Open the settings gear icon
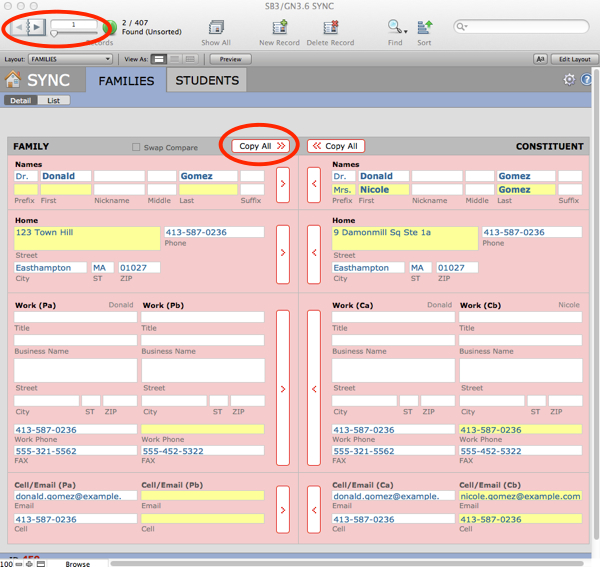Image resolution: width=600 pixels, height=567 pixels. coord(569,80)
